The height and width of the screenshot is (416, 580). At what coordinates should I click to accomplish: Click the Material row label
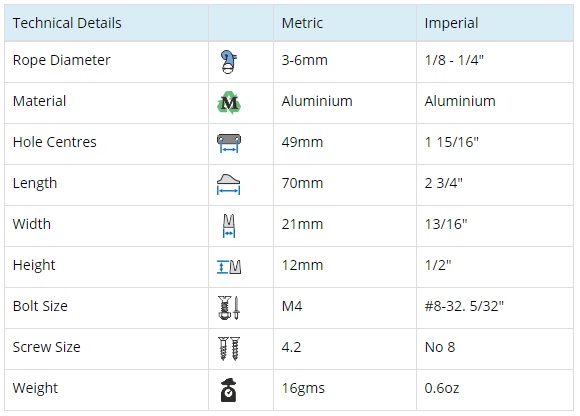(x=39, y=101)
